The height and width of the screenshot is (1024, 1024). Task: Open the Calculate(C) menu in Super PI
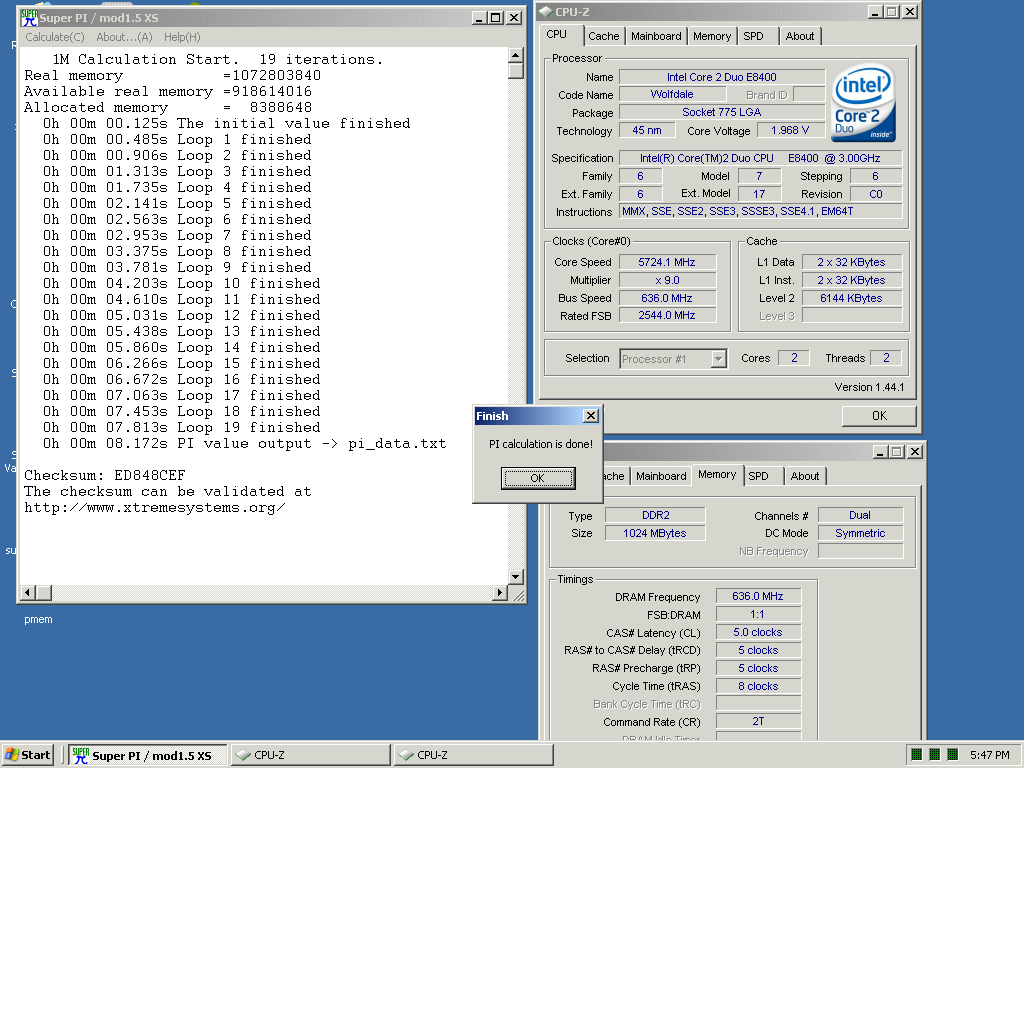pyautogui.click(x=55, y=37)
